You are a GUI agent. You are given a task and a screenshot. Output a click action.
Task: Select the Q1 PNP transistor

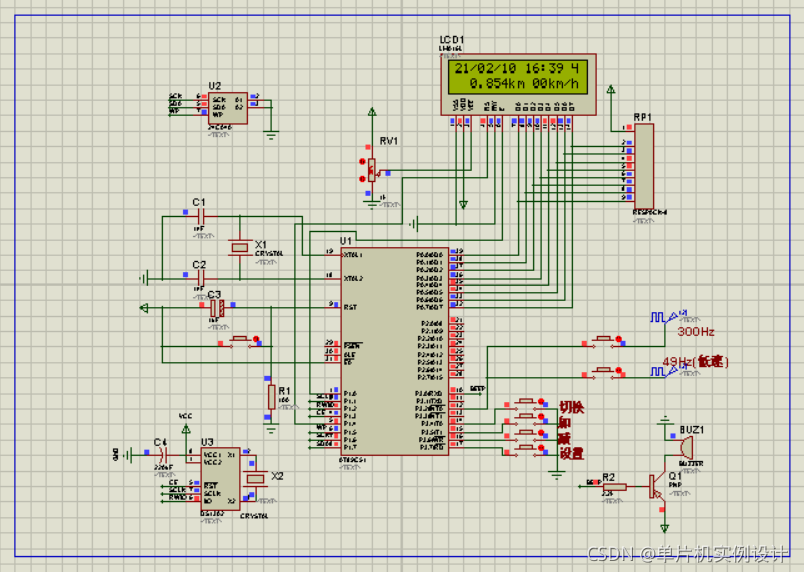click(655, 487)
